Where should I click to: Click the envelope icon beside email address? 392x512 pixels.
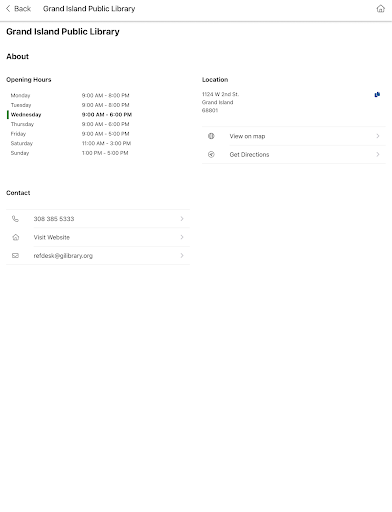pos(15,256)
